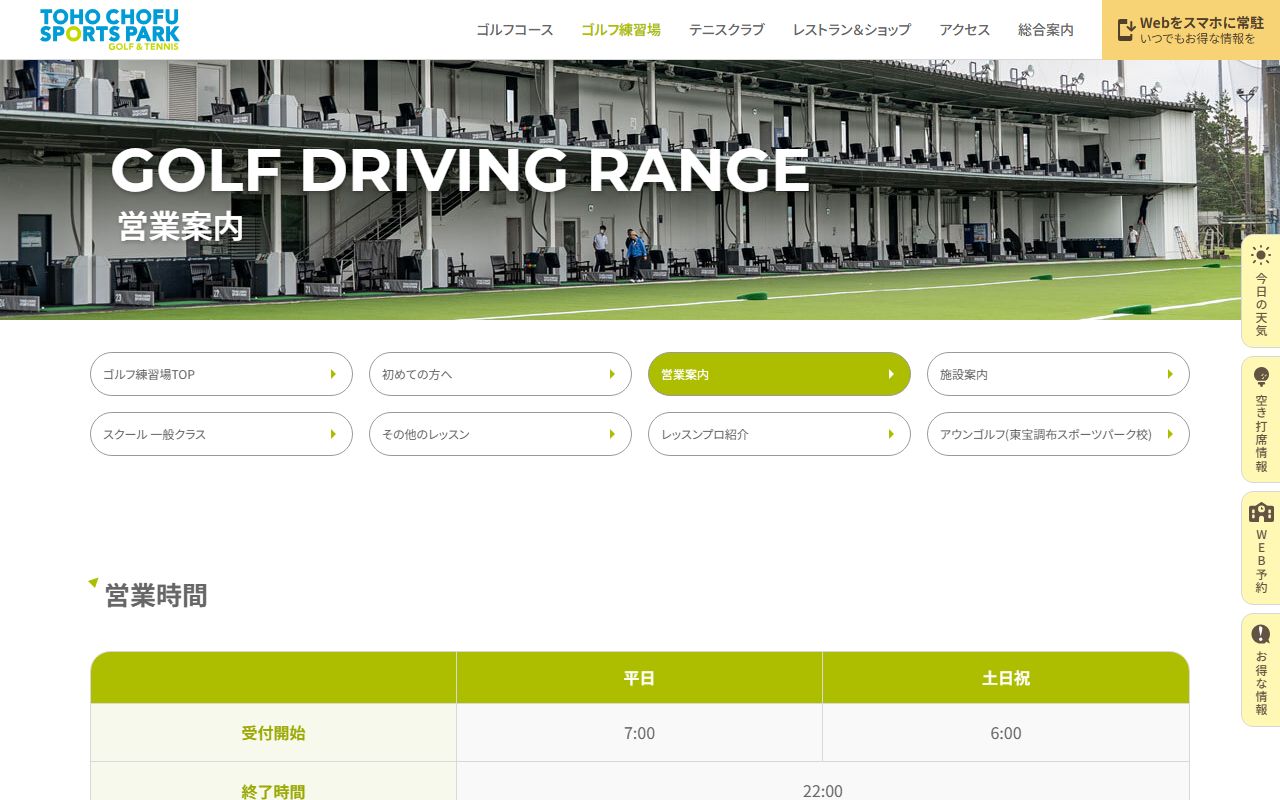1280x800 pixels.
Task: Click the golf ball icon for 空き打席情報
Action: coord(1261,377)
